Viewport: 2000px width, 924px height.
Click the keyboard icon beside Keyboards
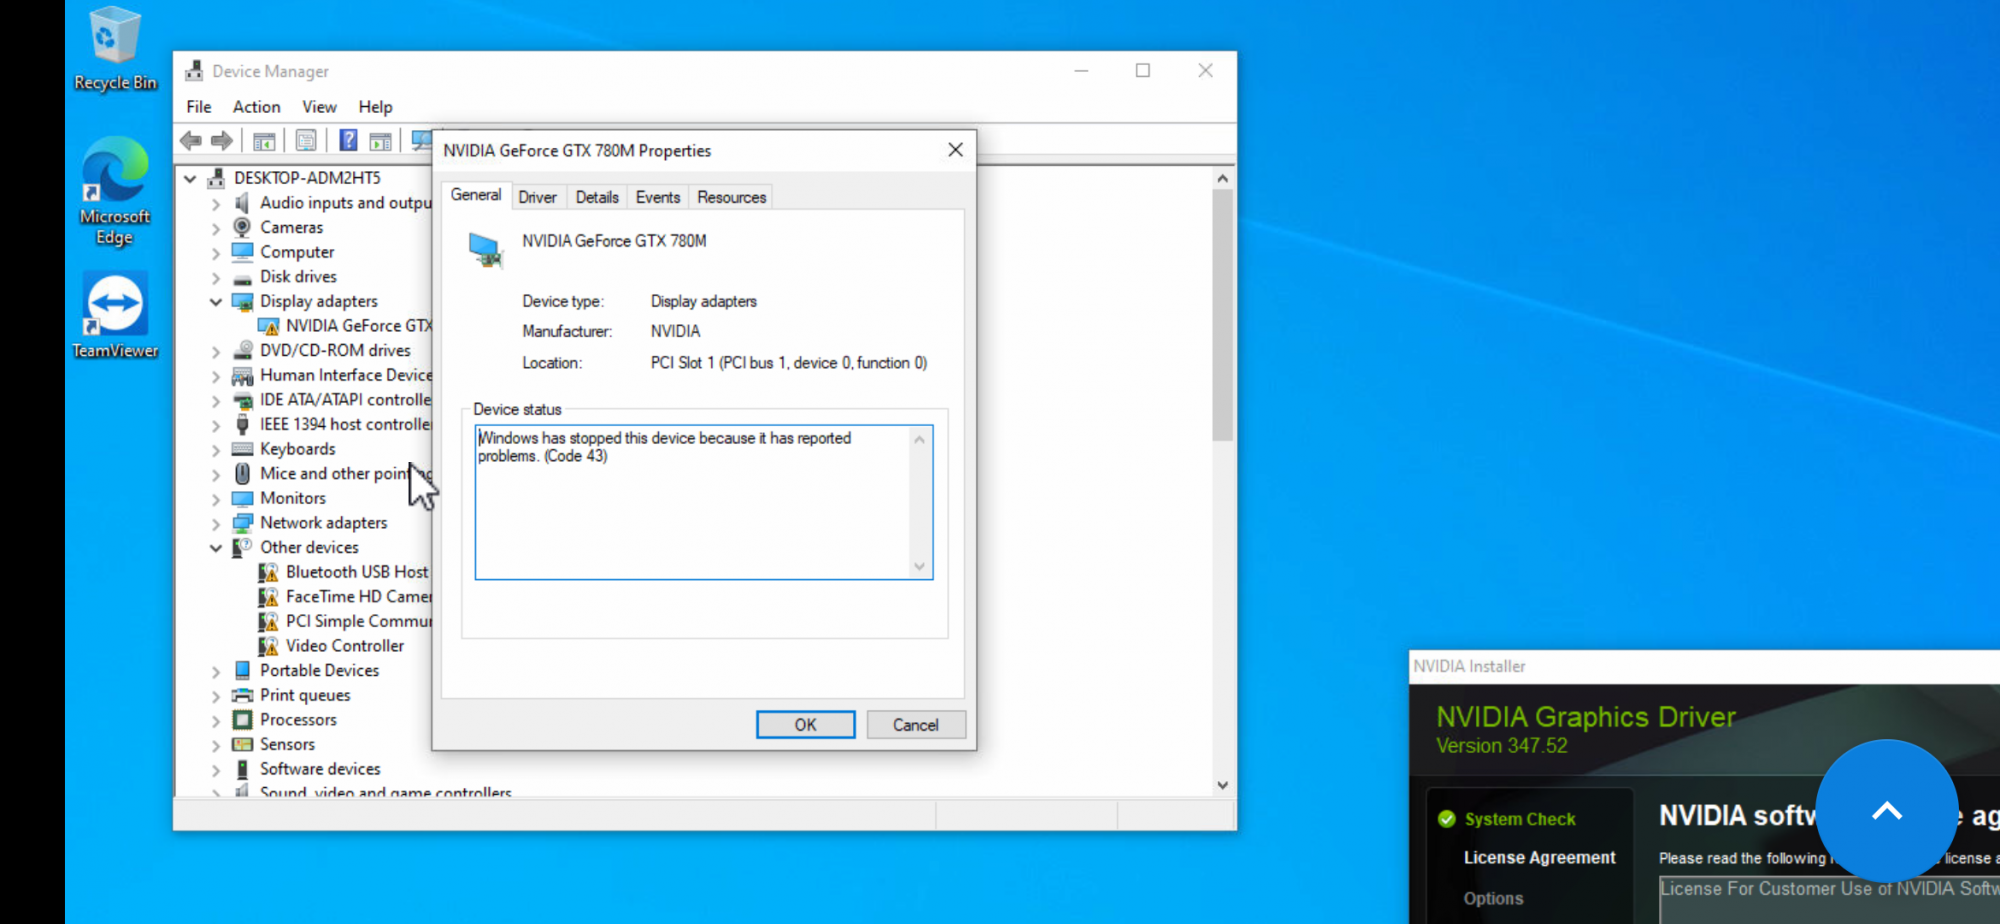[242, 449]
